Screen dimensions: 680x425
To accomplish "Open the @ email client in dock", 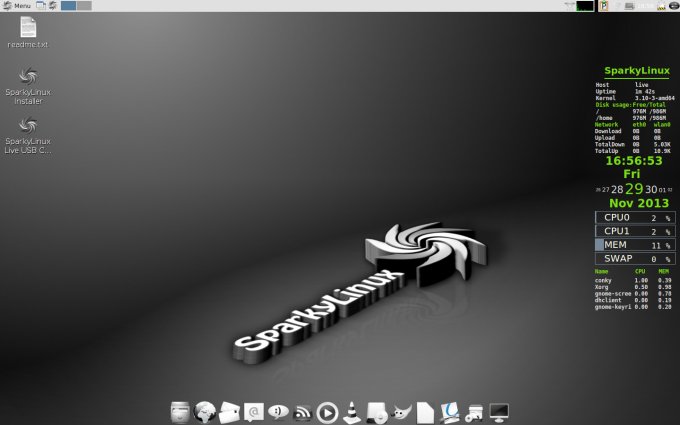I will coord(254,412).
